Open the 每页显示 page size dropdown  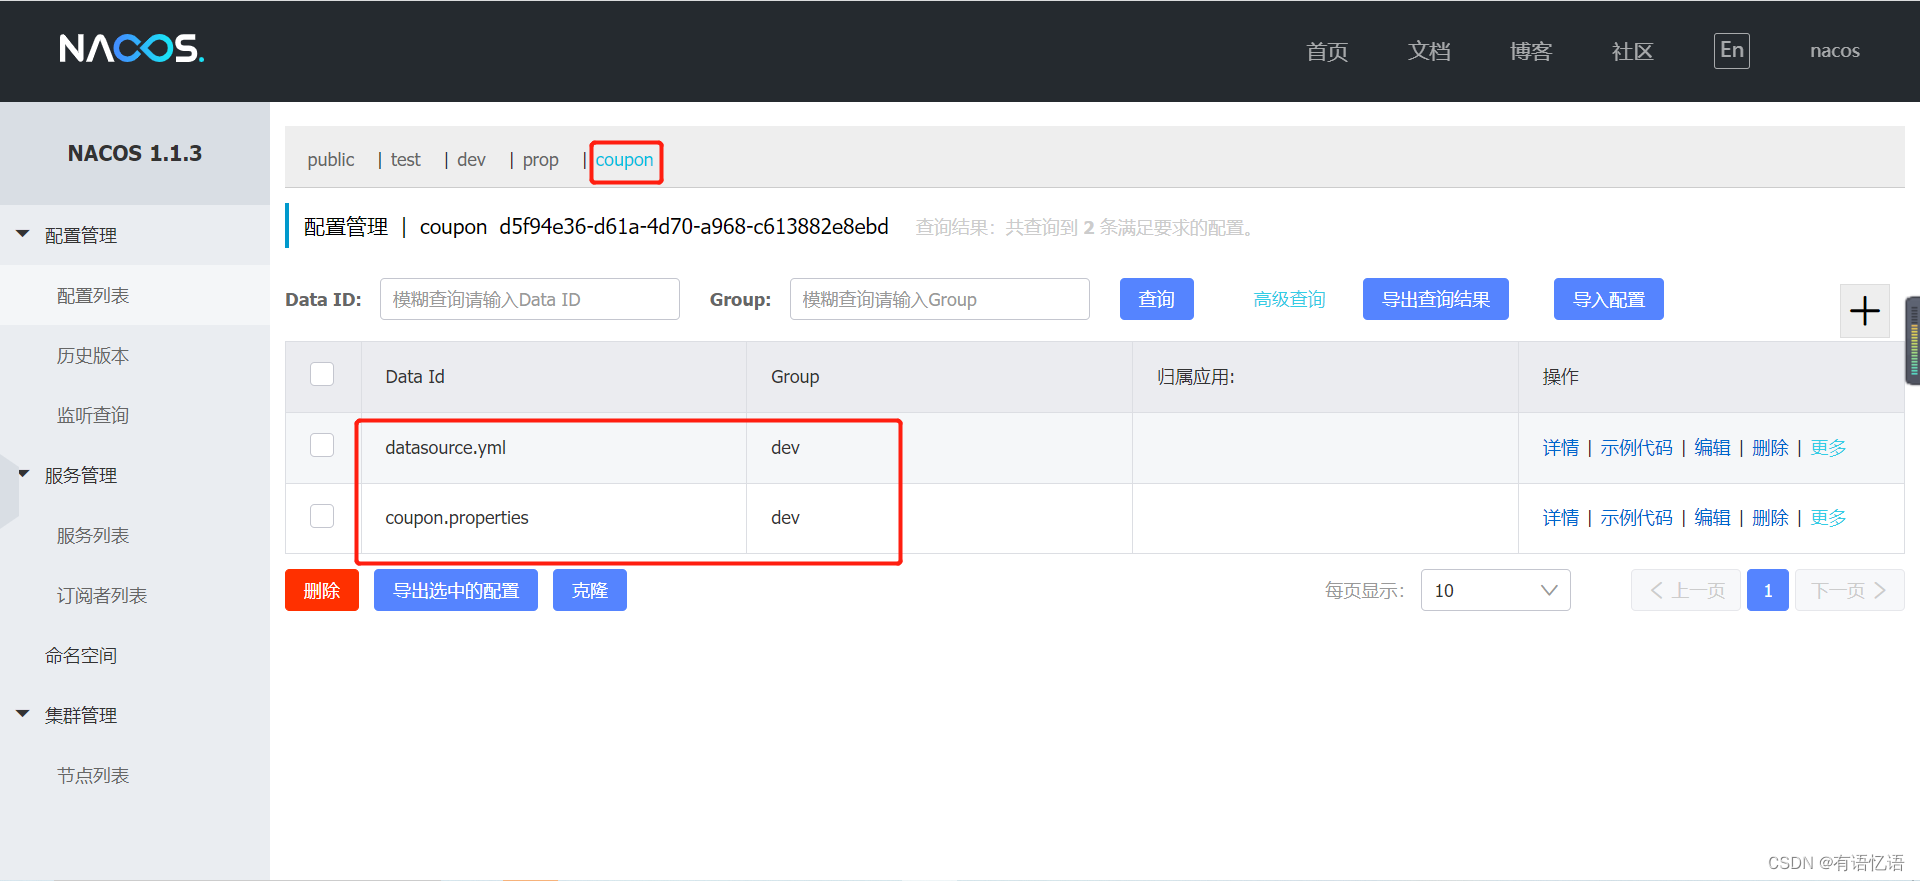click(x=1495, y=590)
